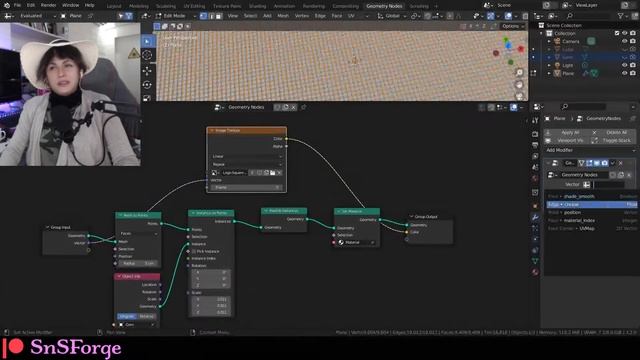Screen dimensions: 640x360
Task: Activate the Select Box tool in viewport
Action: click(x=147, y=41)
